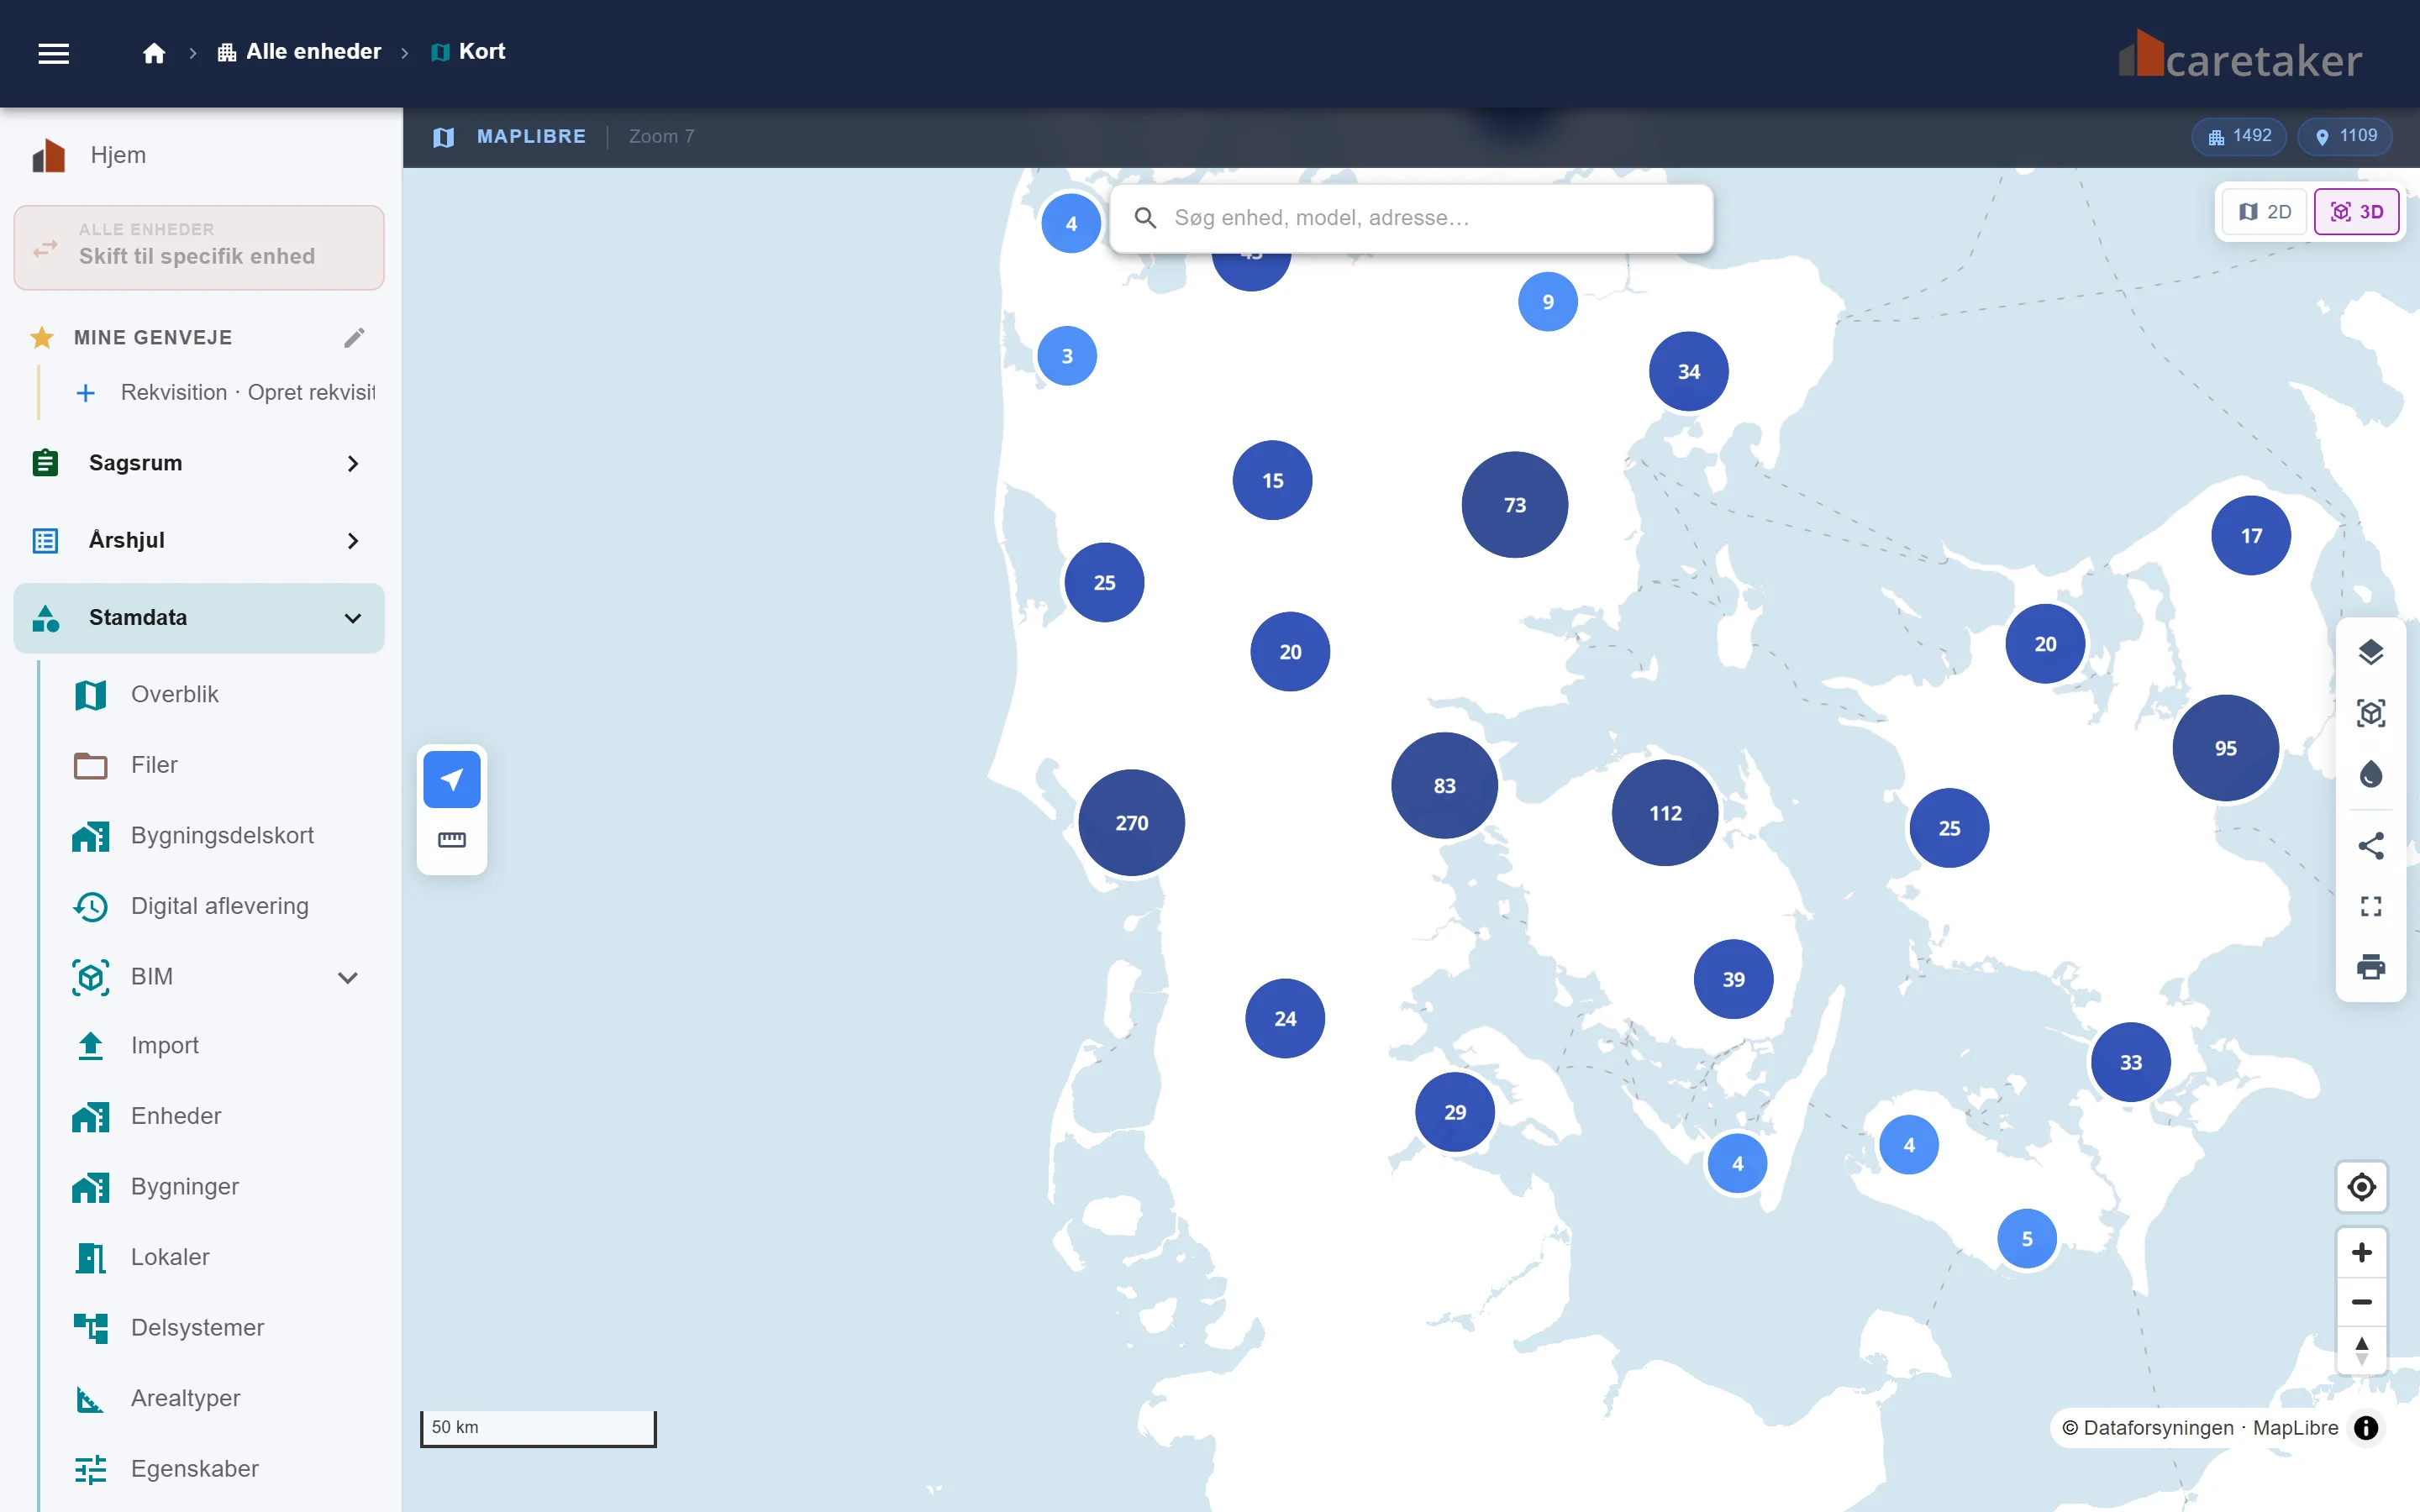The width and height of the screenshot is (2420, 1512).
Task: Switch map to 2D mode
Action: (x=2264, y=212)
